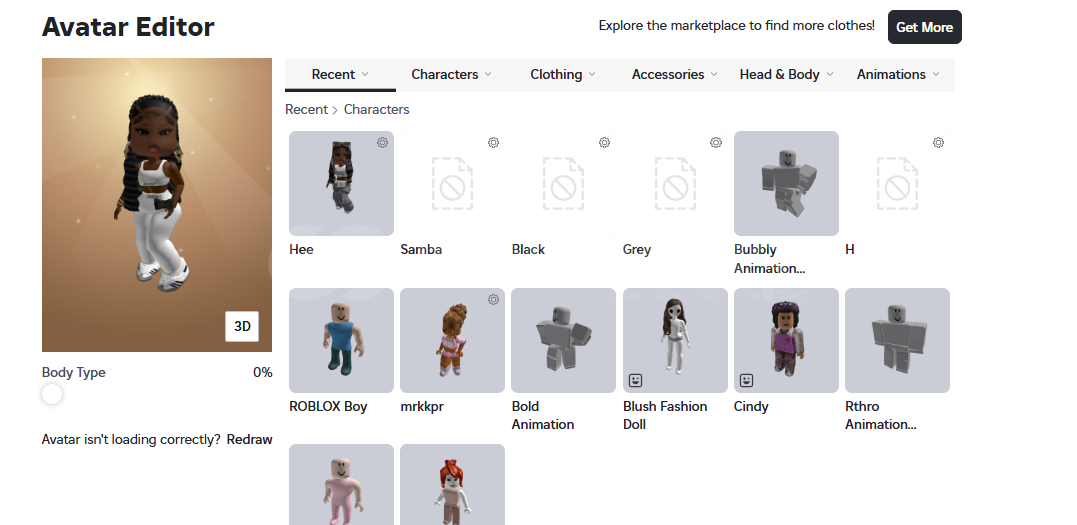The width and height of the screenshot is (1077, 525).
Task: Open the ROBLOX Boy name link
Action: pyautogui.click(x=328, y=406)
